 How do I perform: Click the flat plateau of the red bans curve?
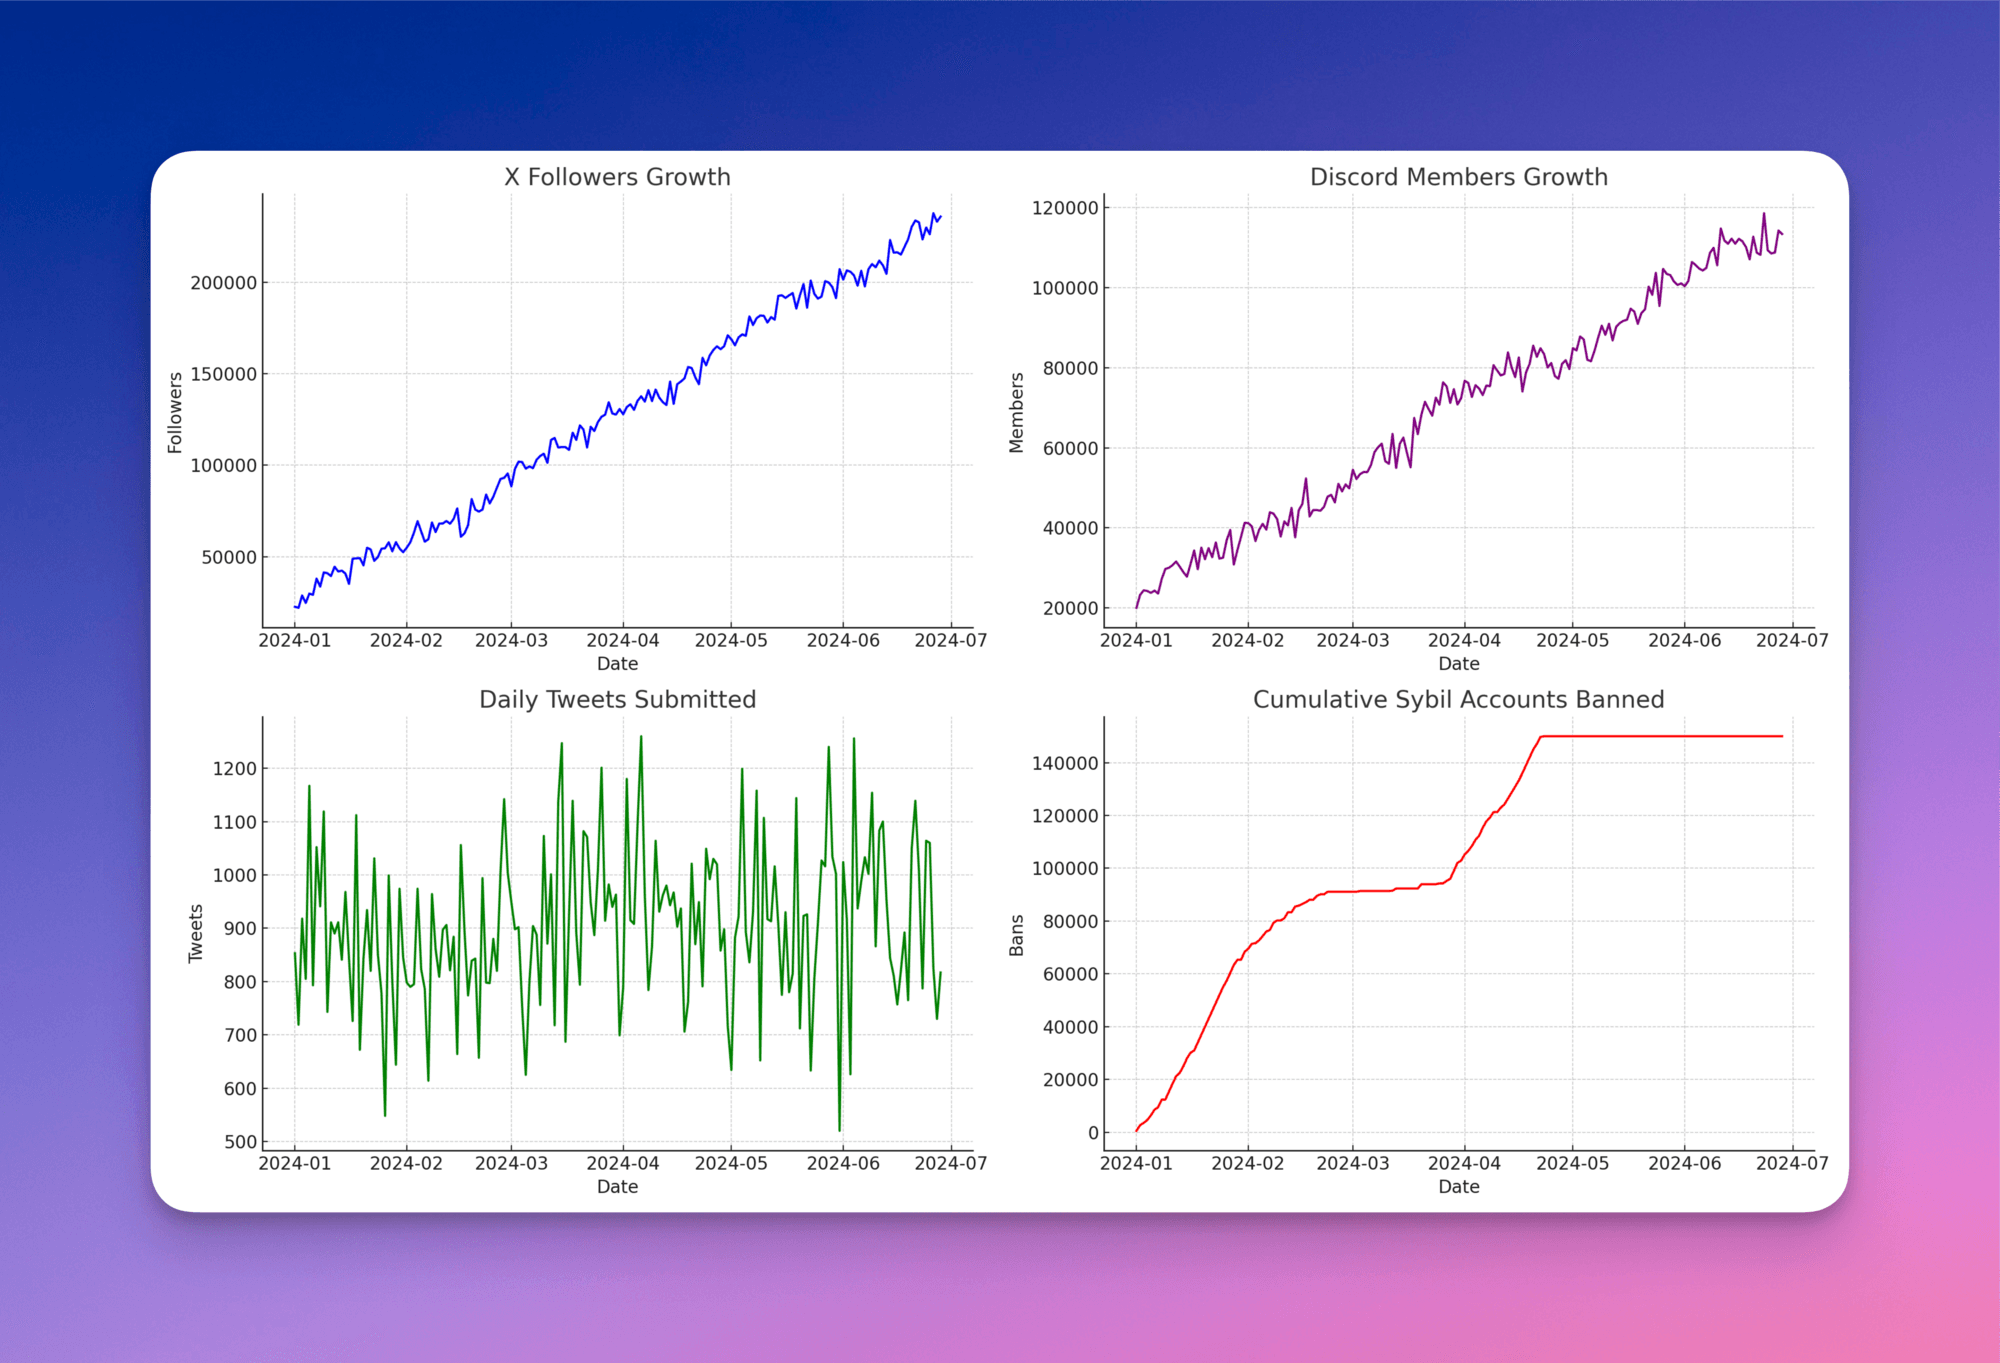click(1650, 735)
